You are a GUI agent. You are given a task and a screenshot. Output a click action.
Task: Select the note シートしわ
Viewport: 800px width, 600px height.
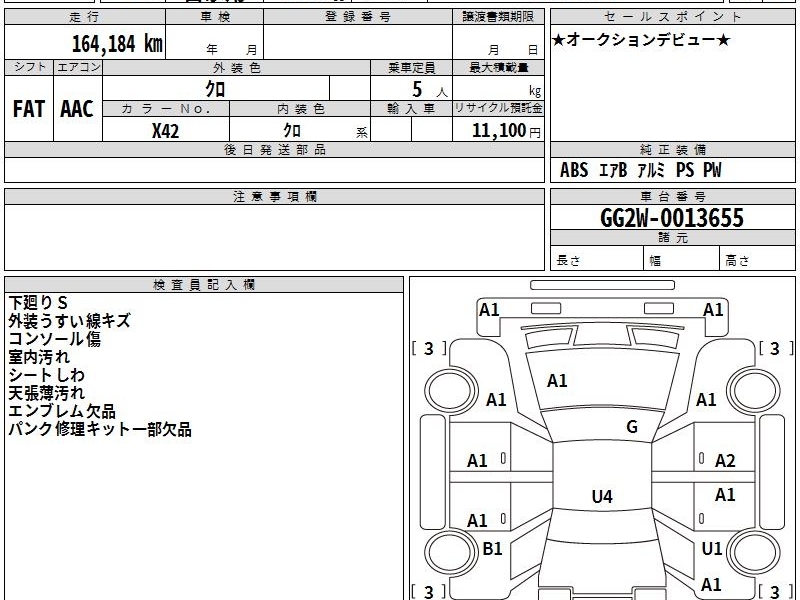(x=46, y=375)
